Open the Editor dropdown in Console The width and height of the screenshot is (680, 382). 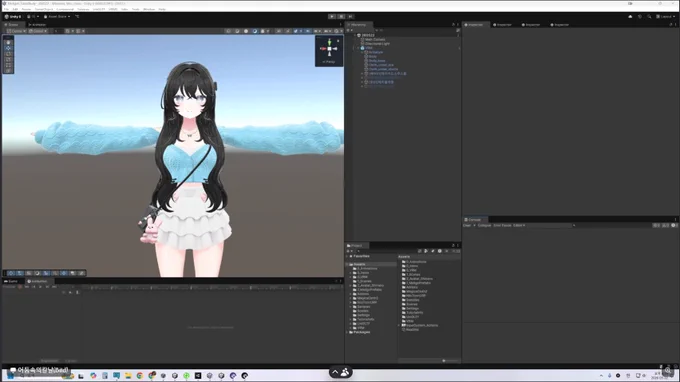[x=519, y=225]
